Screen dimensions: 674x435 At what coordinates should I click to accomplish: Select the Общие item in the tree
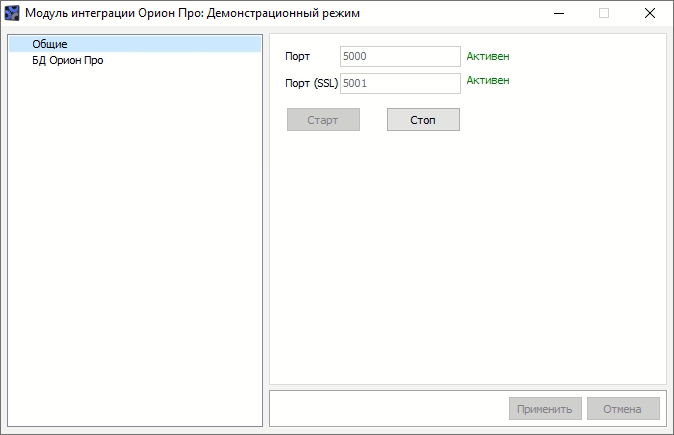(x=135, y=44)
